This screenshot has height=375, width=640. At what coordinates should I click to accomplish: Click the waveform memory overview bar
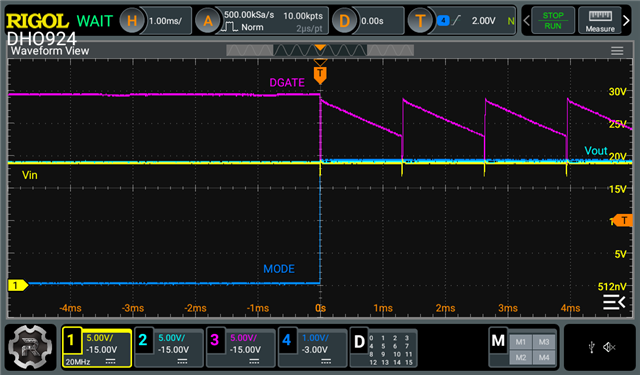[320, 50]
